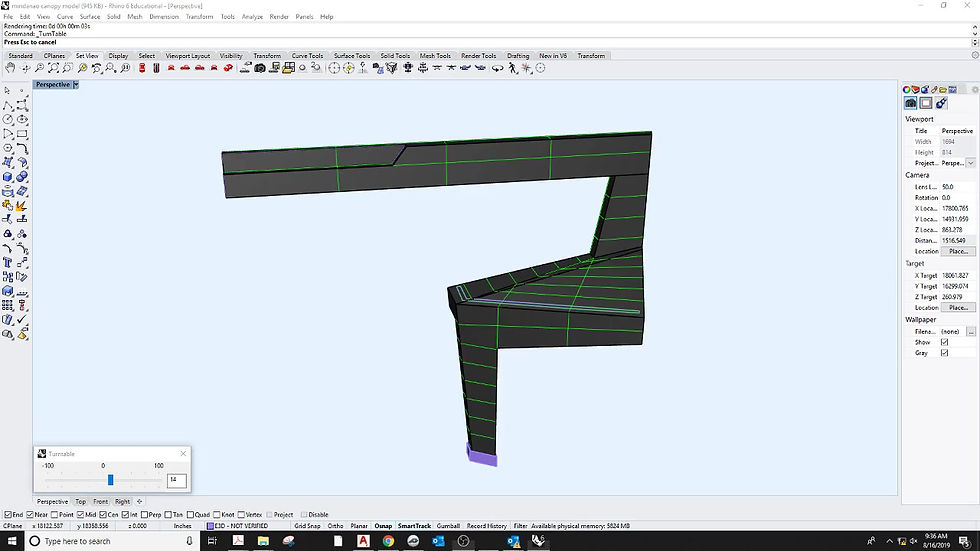Image resolution: width=980 pixels, height=551 pixels.
Task: Click the Turntable value input field
Action: (x=176, y=480)
